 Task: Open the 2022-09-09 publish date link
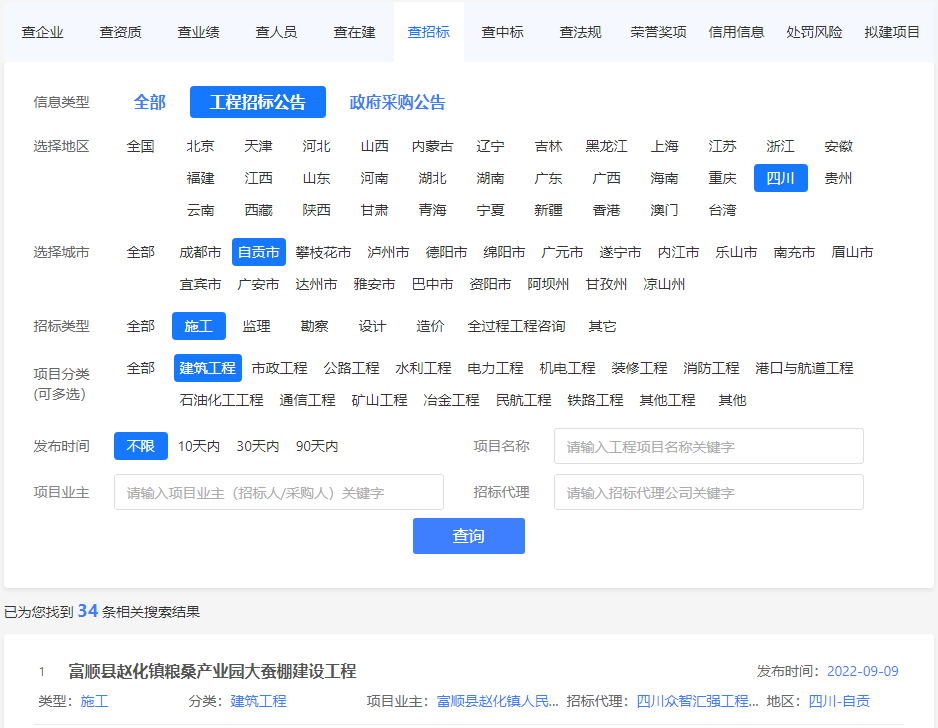pyautogui.click(x=863, y=671)
